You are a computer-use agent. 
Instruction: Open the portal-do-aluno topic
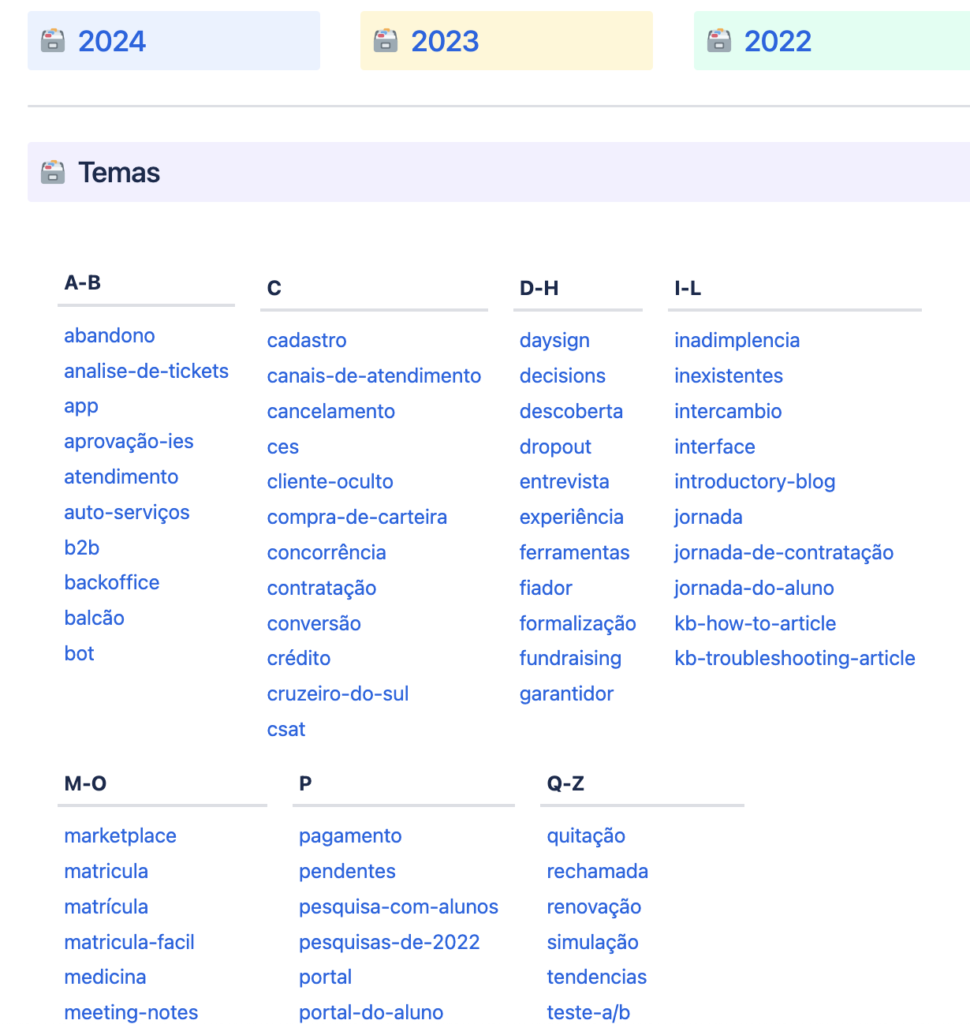tap(370, 1013)
